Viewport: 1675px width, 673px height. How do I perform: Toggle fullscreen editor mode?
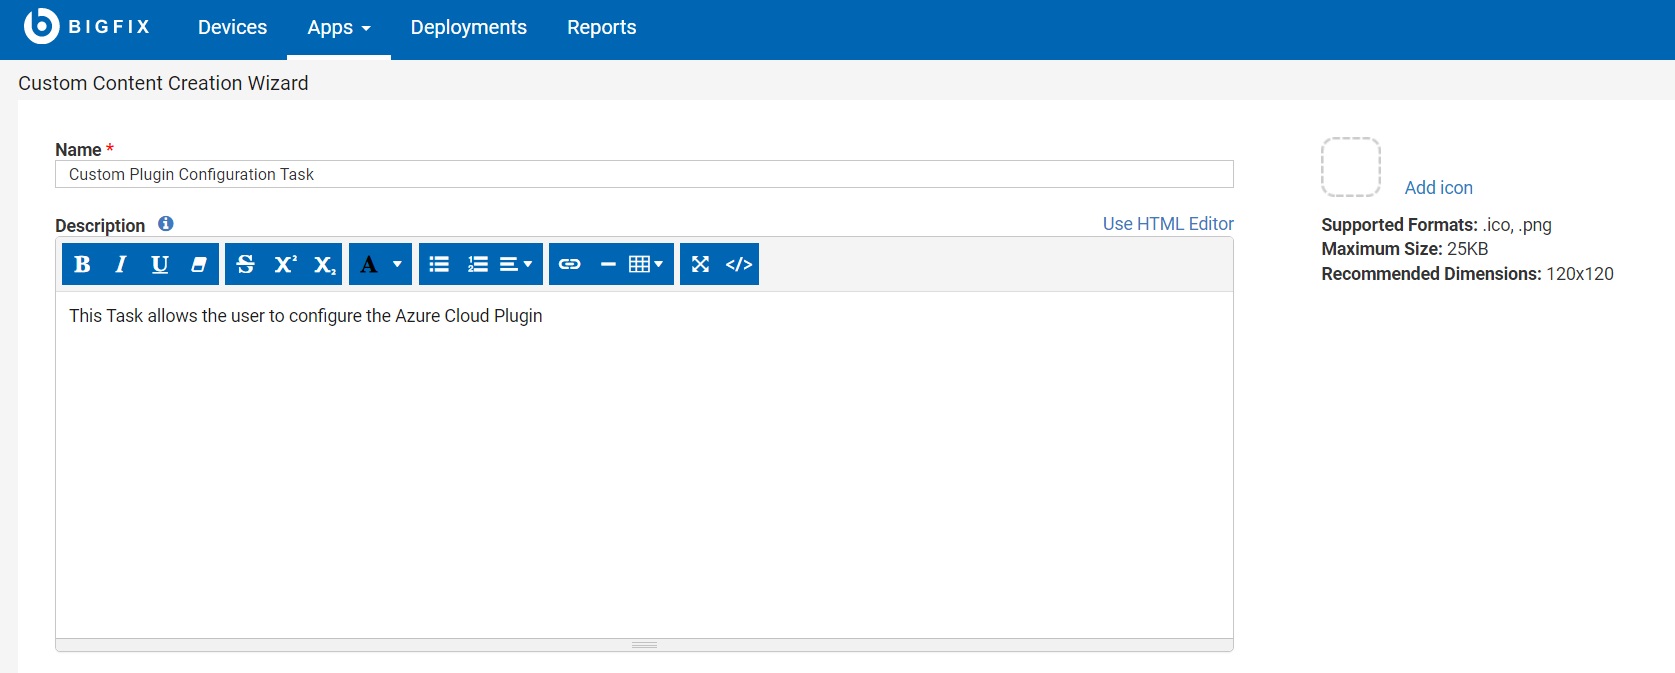pyautogui.click(x=700, y=264)
